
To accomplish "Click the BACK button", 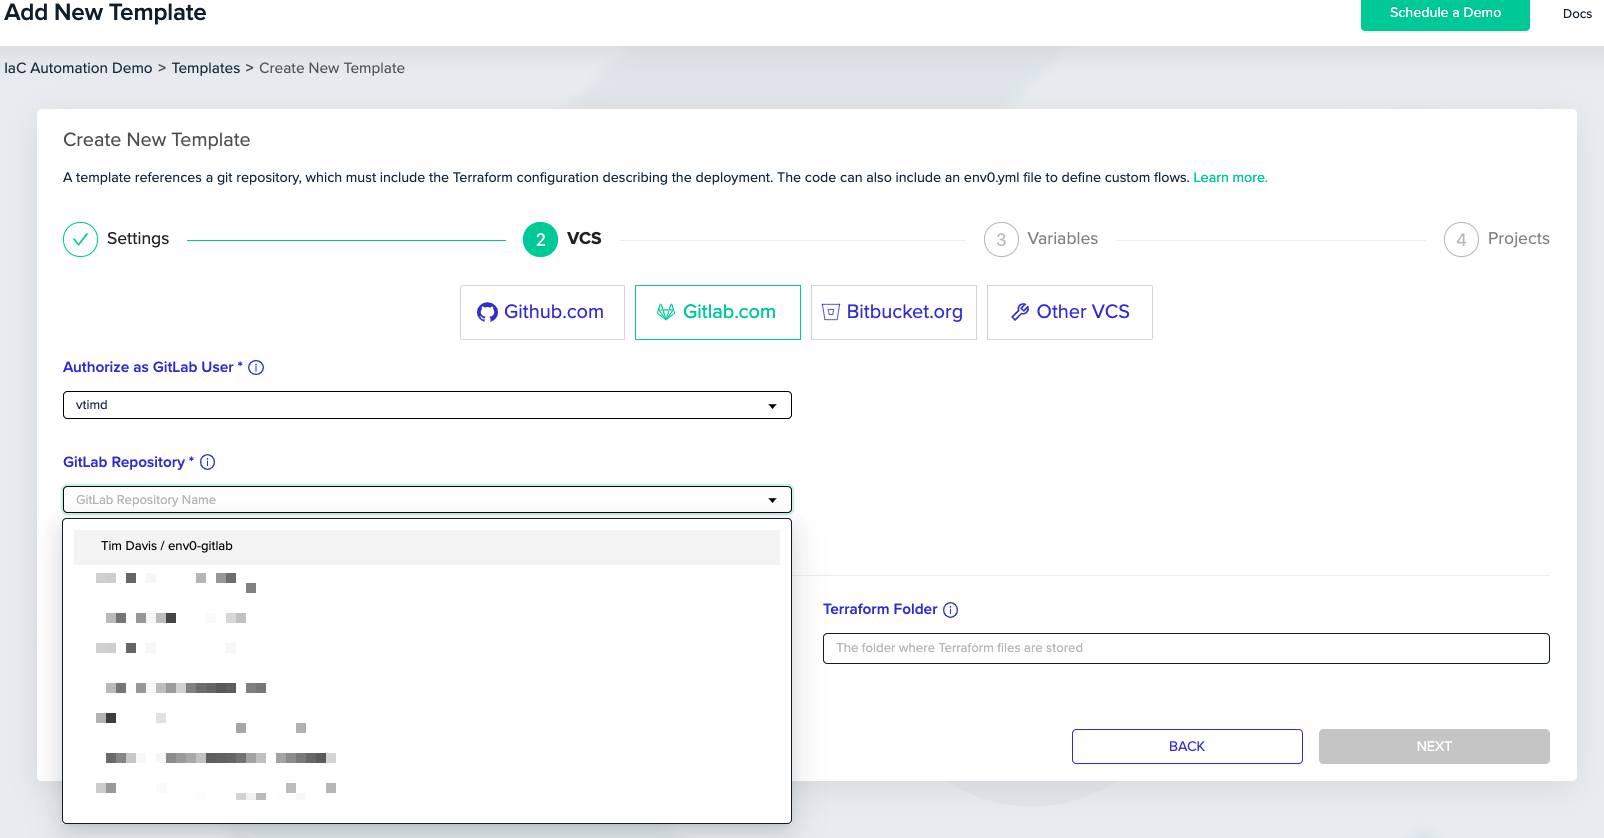I will click(1187, 747).
